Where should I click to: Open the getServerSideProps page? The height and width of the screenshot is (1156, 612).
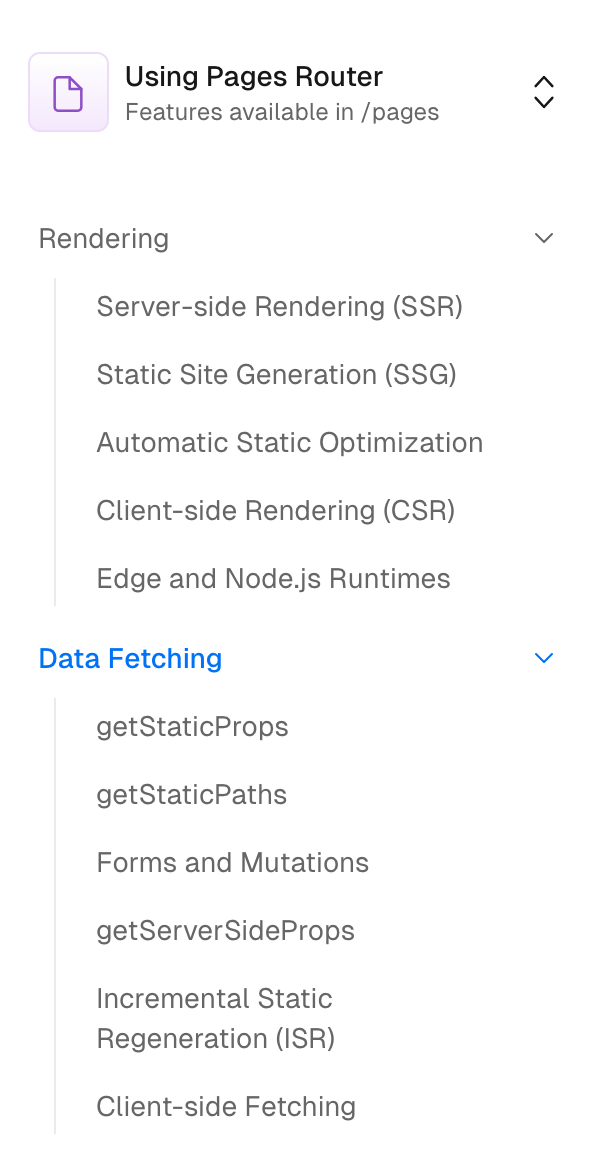pyautogui.click(x=225, y=931)
